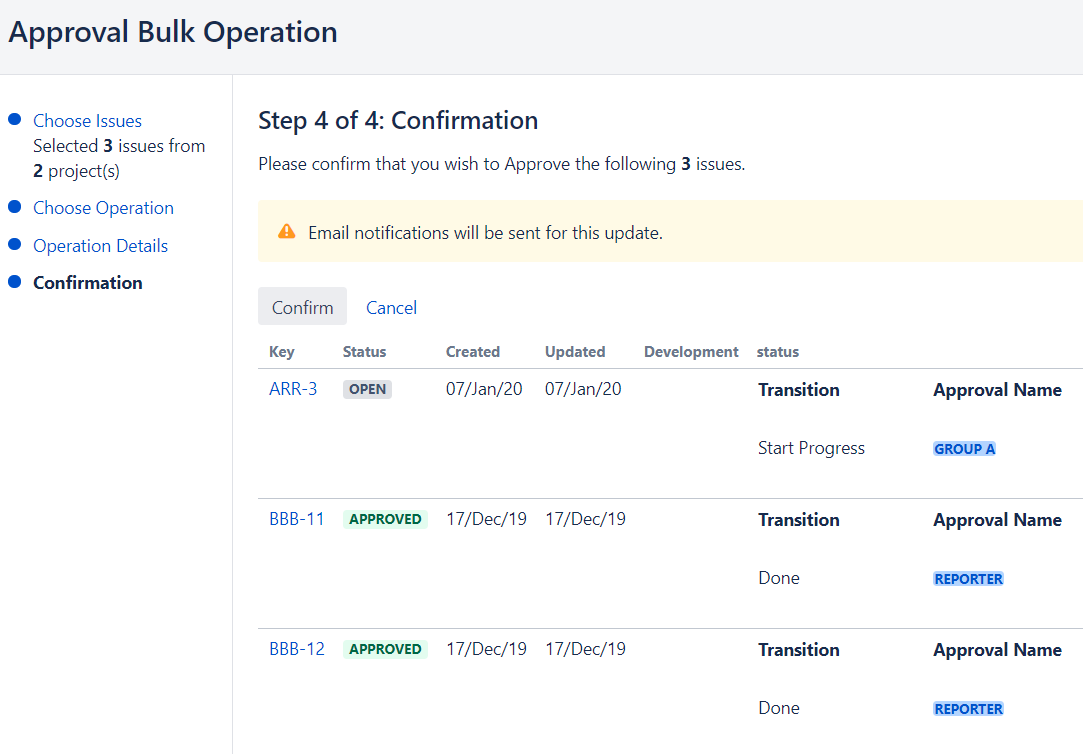
Task: Open issue ARR-3
Action: click(293, 389)
